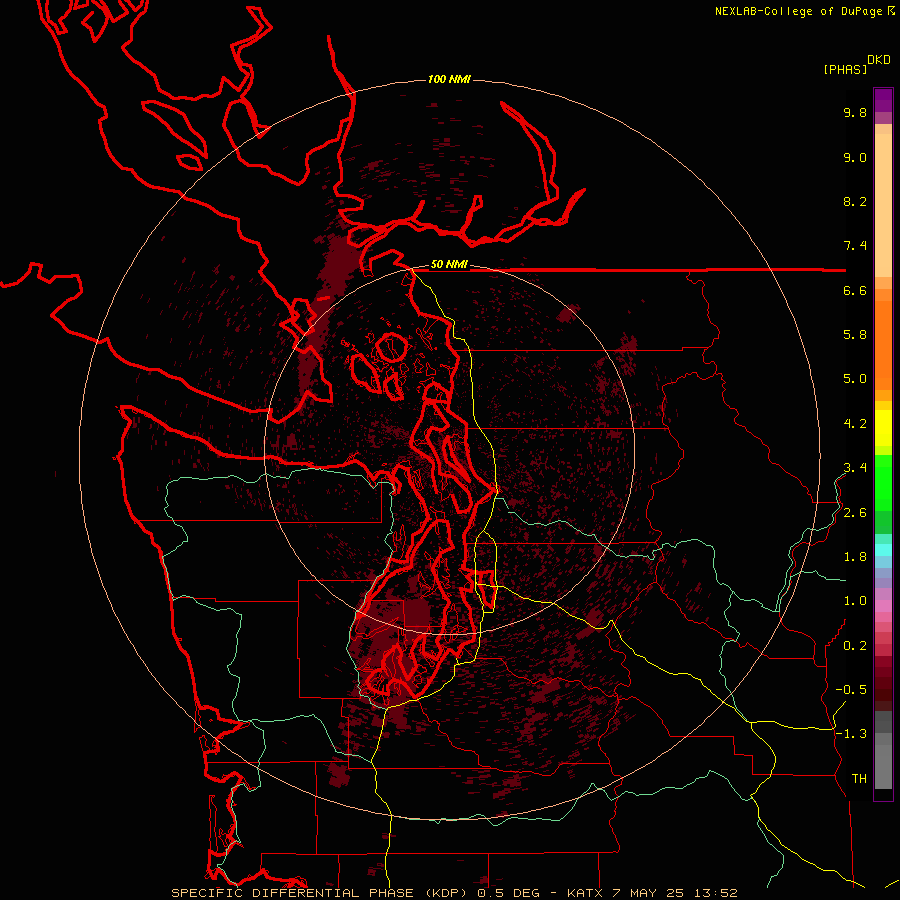Click the 50 NMI range ring label
This screenshot has width=900, height=900.
coord(449,264)
